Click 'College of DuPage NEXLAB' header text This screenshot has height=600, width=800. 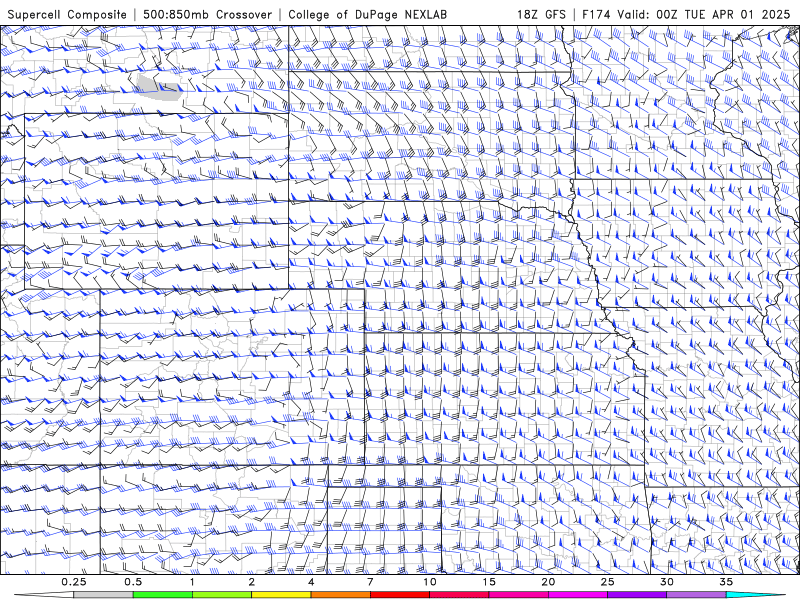(367, 14)
